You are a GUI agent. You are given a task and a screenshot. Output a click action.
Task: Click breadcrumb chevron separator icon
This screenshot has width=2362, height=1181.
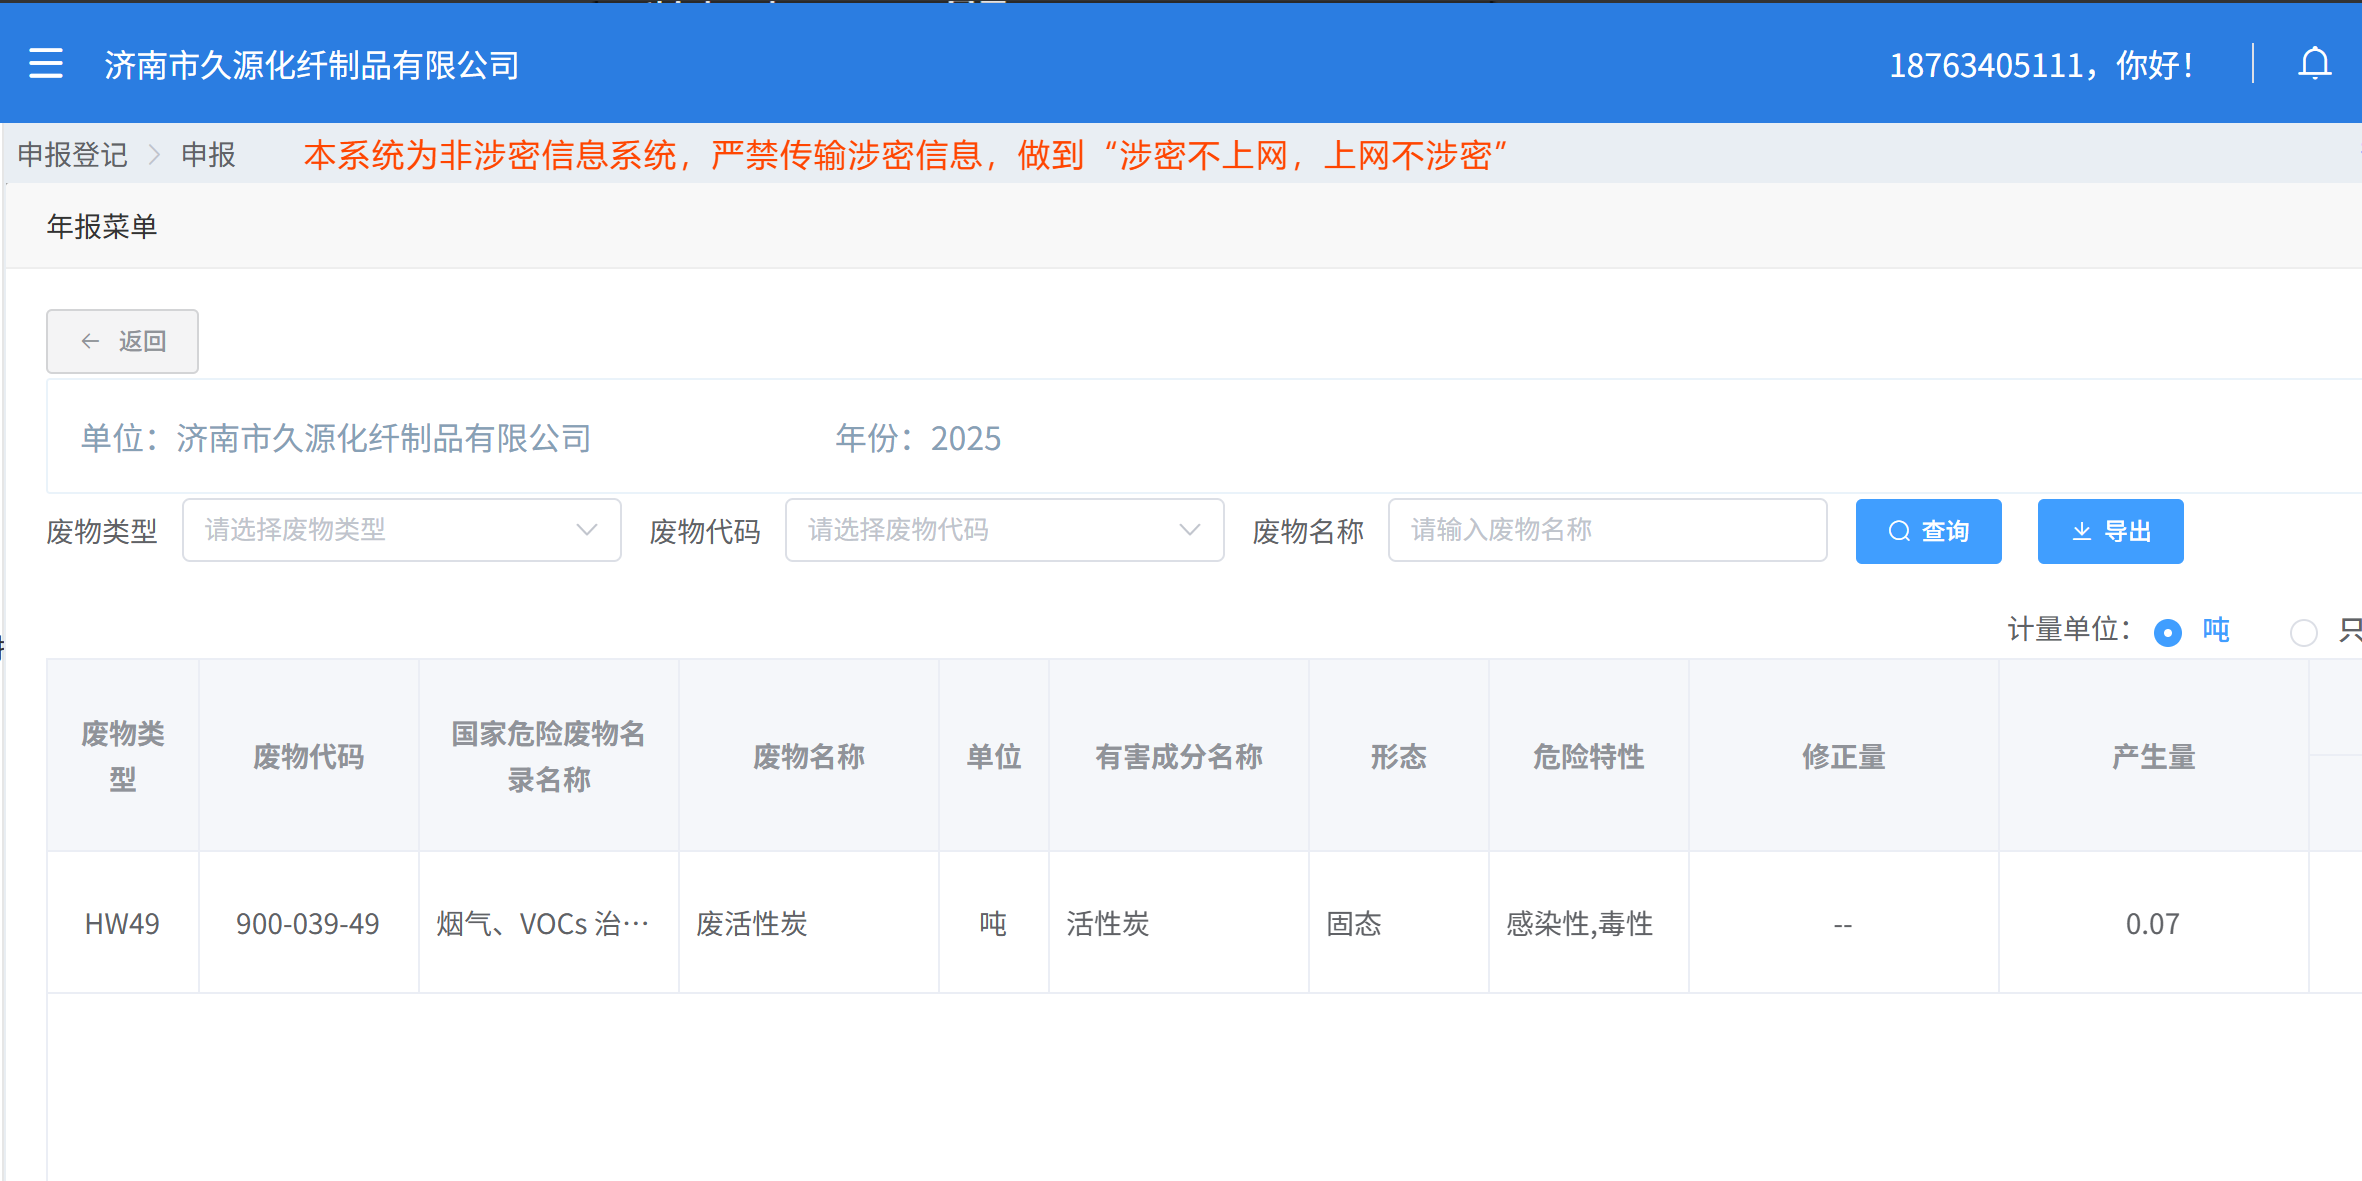pyautogui.click(x=154, y=155)
